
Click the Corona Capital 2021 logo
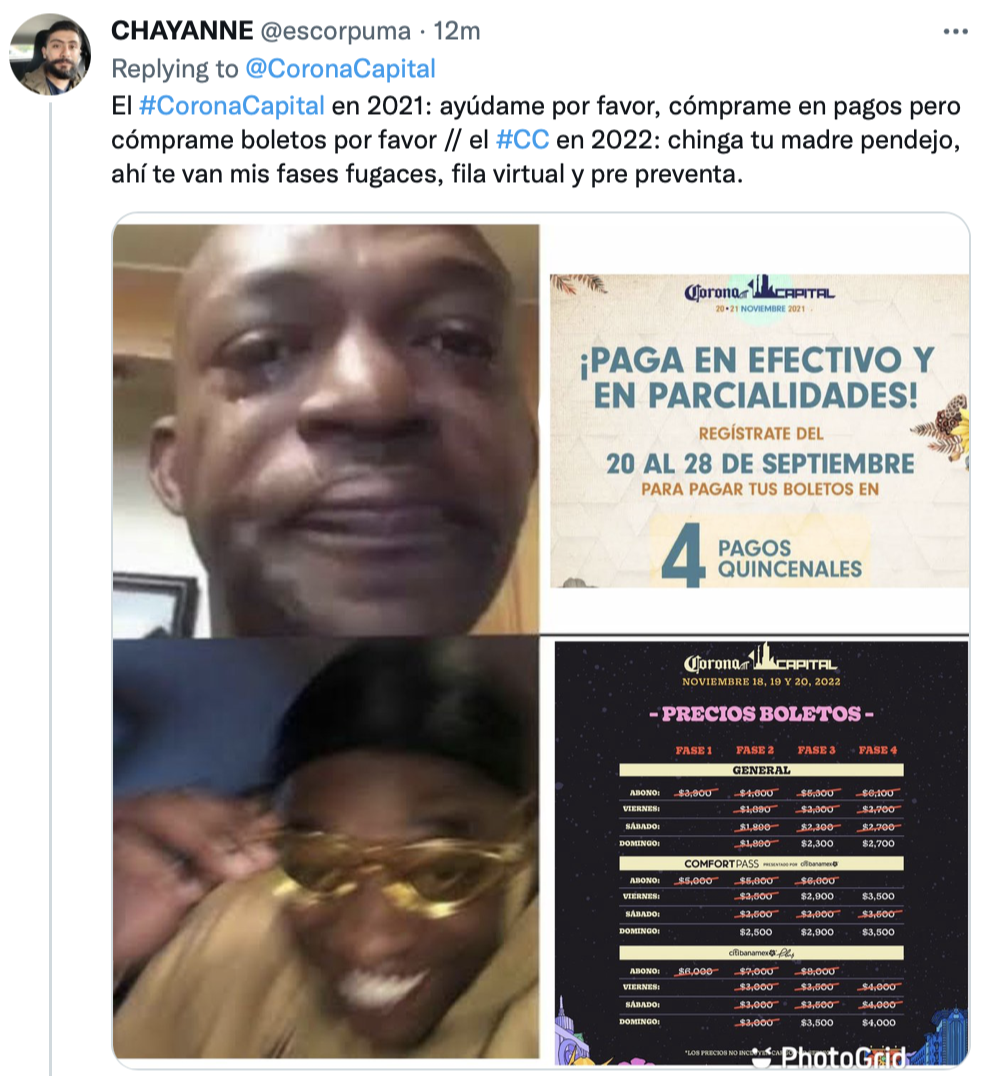coord(759,293)
